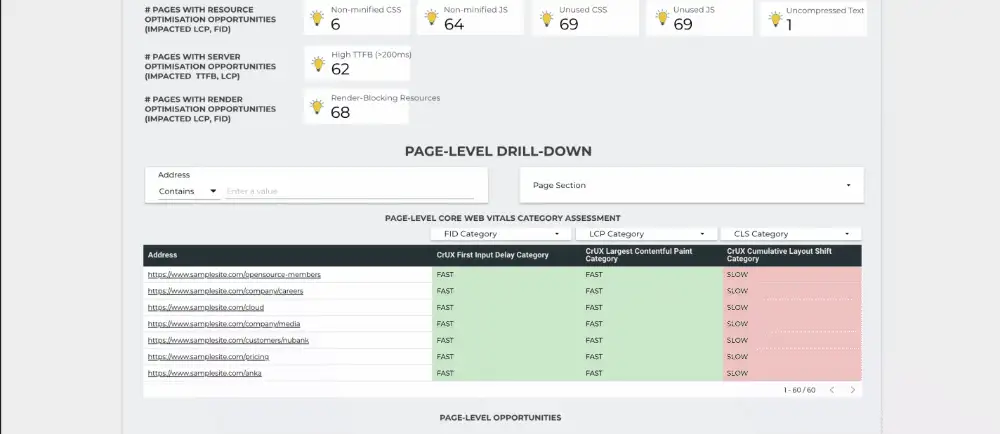Click the SLOW cell in opensource-members row
This screenshot has width=1000, height=434.
tap(792, 275)
